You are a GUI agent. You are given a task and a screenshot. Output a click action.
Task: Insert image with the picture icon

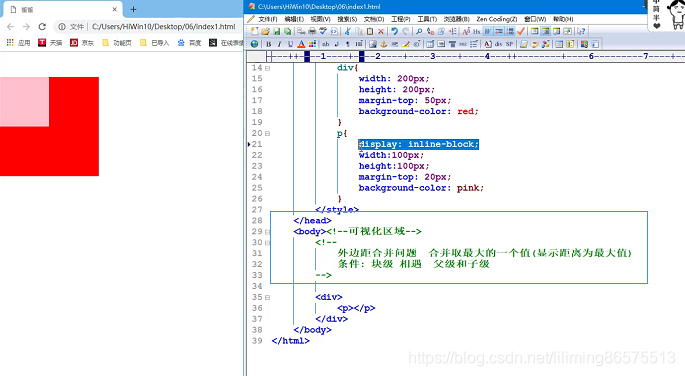(373, 44)
